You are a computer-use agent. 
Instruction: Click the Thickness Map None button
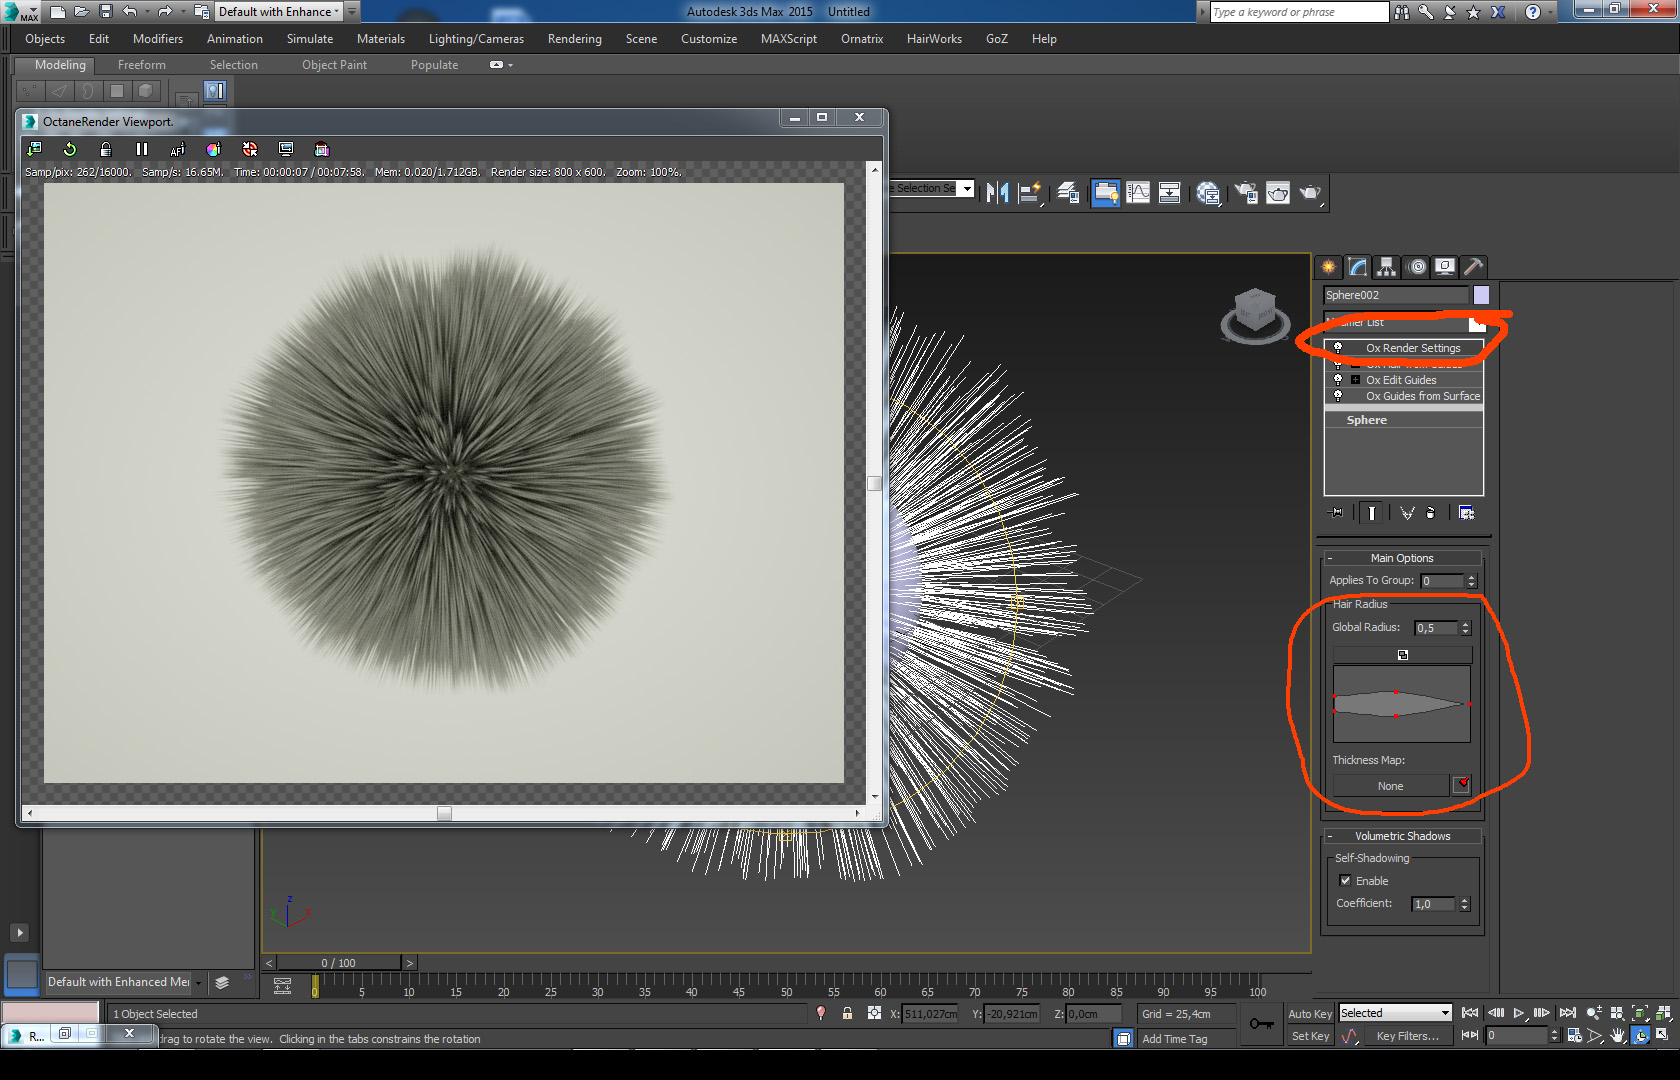pos(1390,786)
